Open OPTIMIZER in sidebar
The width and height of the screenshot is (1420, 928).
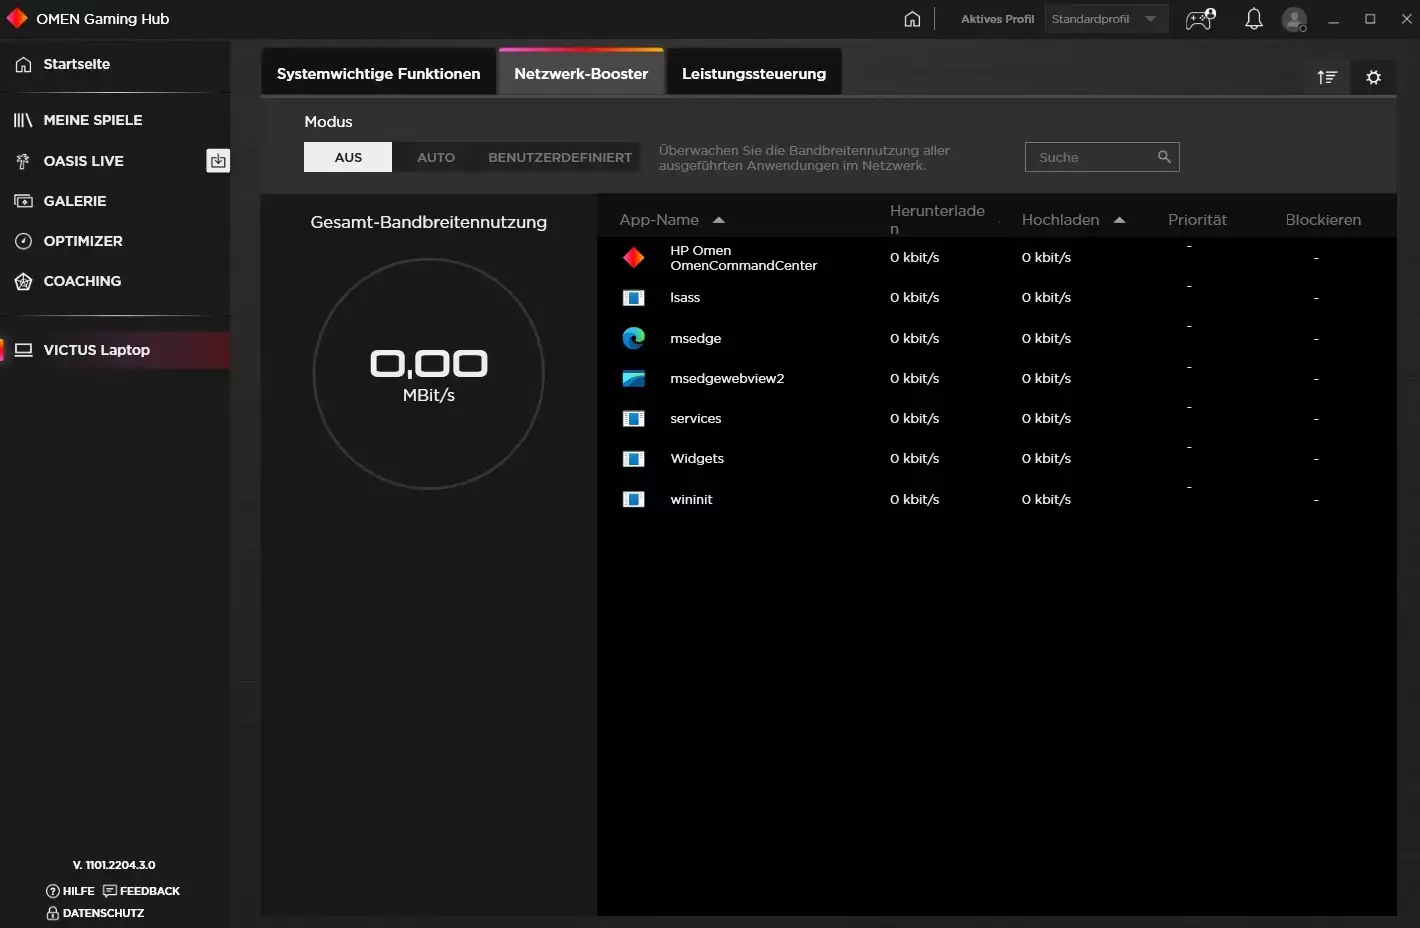[x=115, y=241]
